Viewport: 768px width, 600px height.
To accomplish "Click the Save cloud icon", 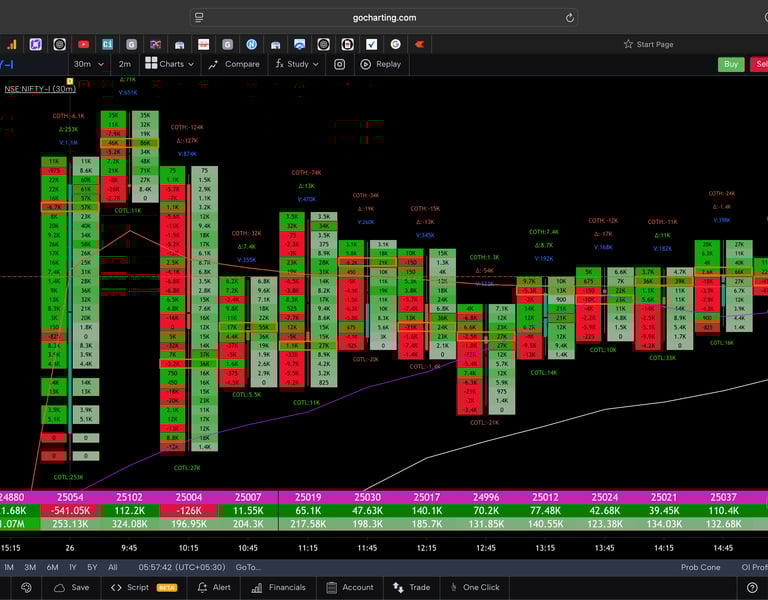I will click(59, 588).
